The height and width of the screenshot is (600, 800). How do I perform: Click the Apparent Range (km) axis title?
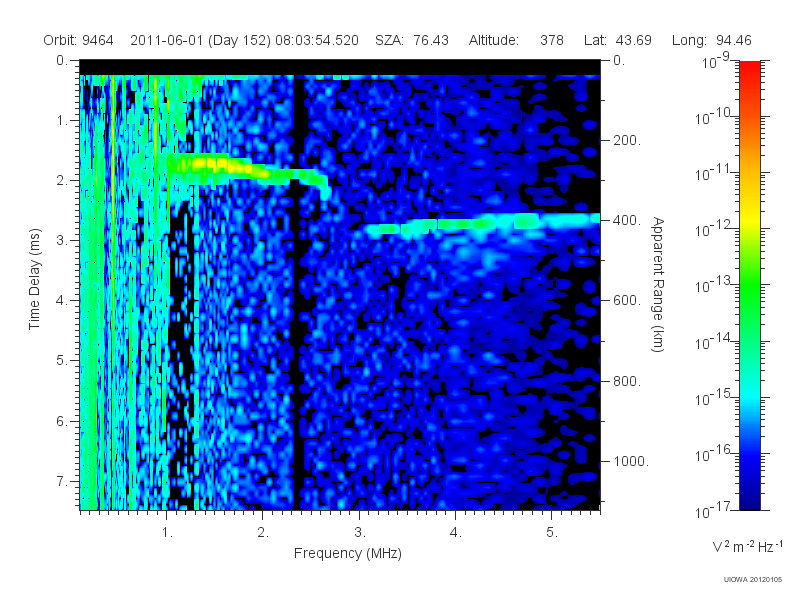point(658,285)
